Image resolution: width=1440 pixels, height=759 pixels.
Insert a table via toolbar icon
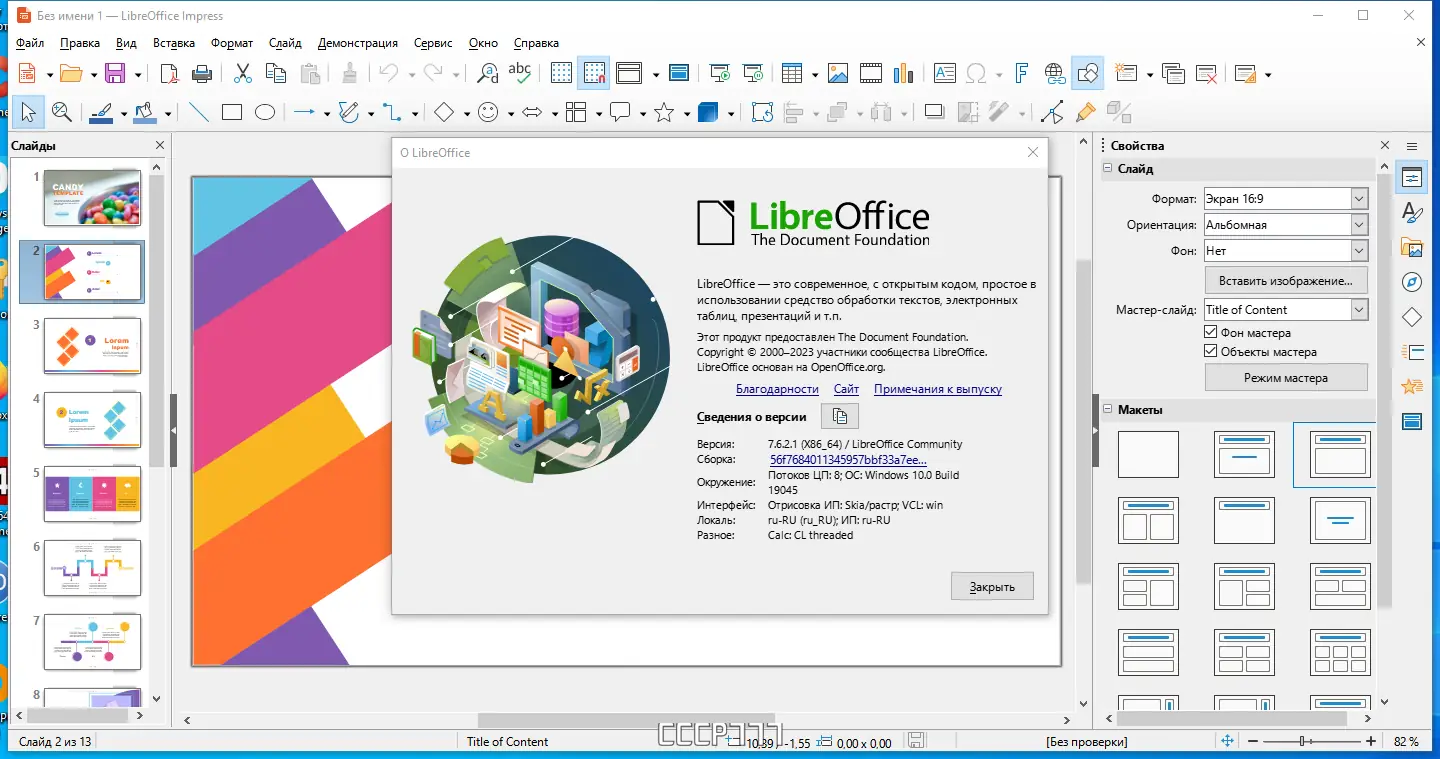tap(792, 73)
